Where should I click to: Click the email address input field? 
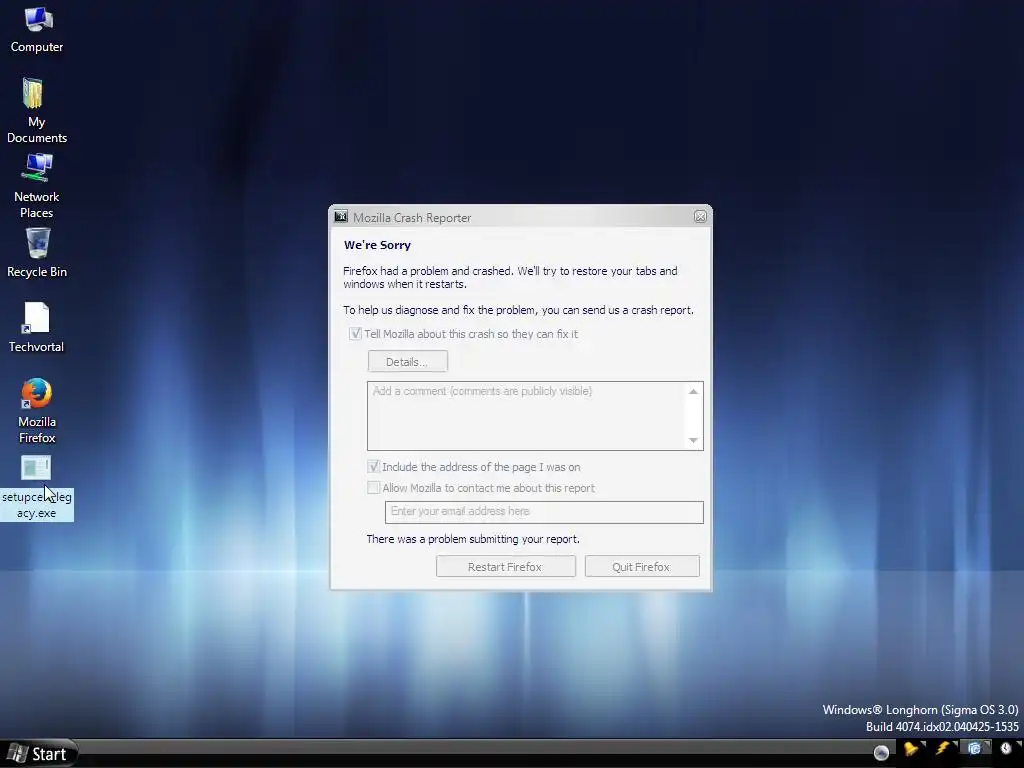pyautogui.click(x=544, y=512)
